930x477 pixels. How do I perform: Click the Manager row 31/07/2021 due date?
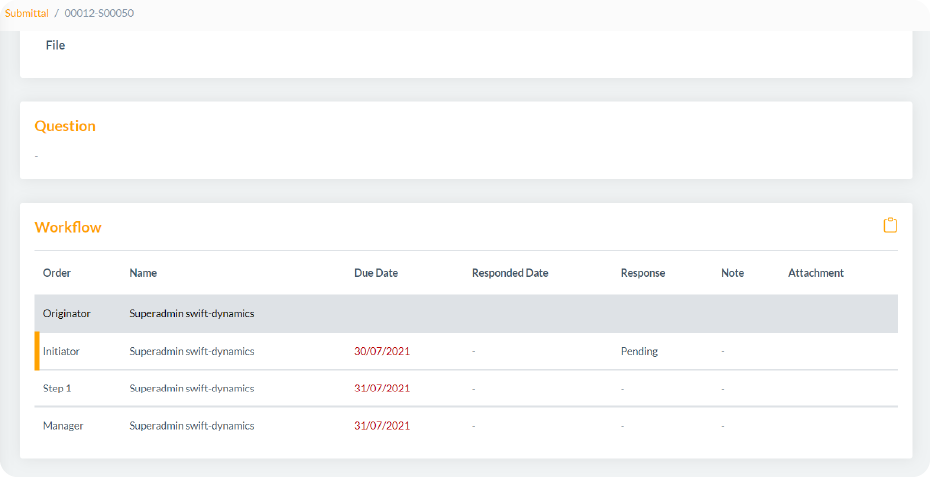click(382, 426)
